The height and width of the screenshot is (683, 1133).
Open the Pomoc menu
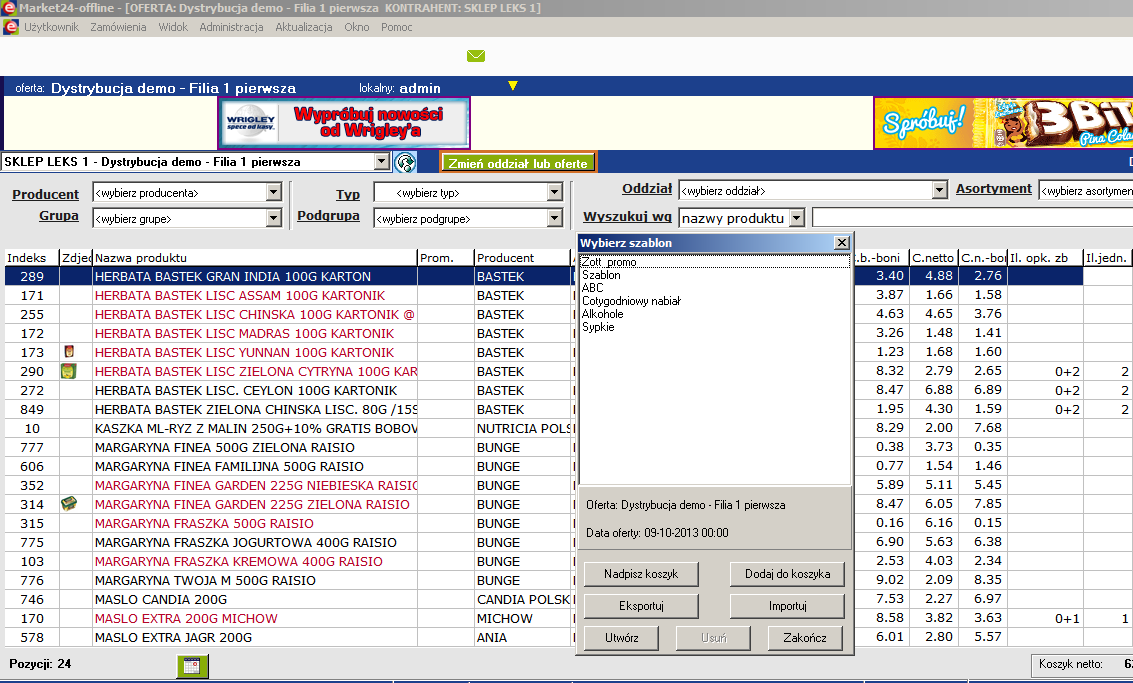click(x=397, y=27)
